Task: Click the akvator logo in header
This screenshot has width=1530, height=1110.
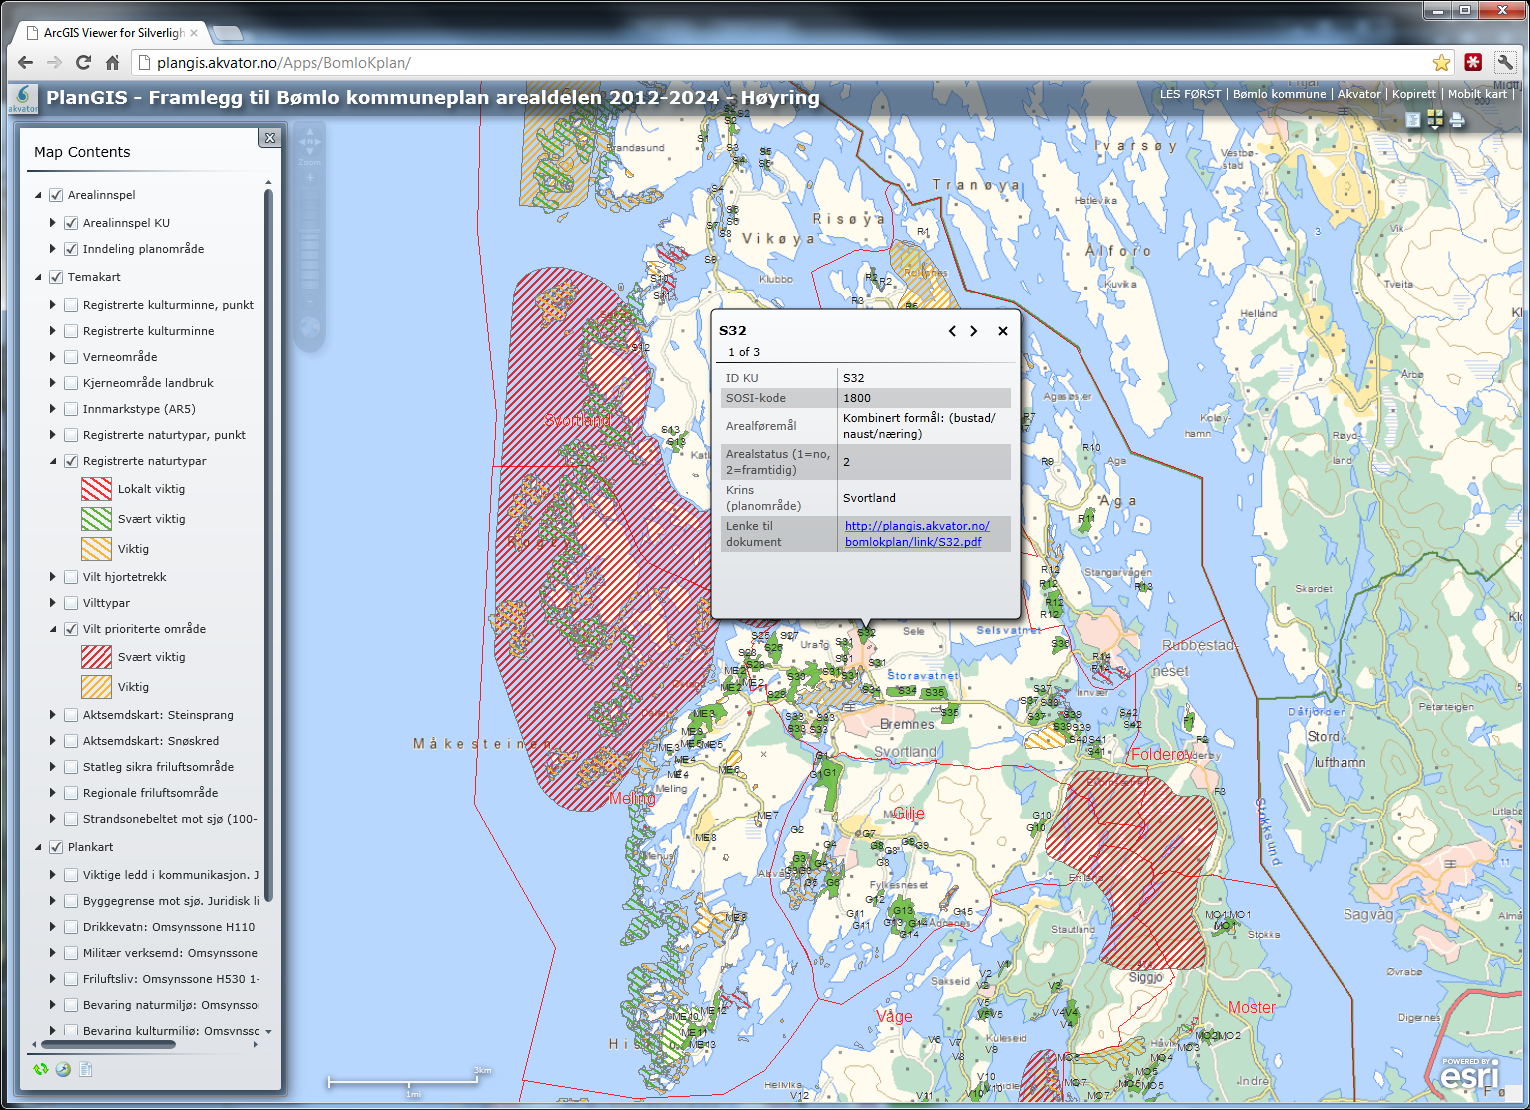Action: pyautogui.click(x=22, y=99)
